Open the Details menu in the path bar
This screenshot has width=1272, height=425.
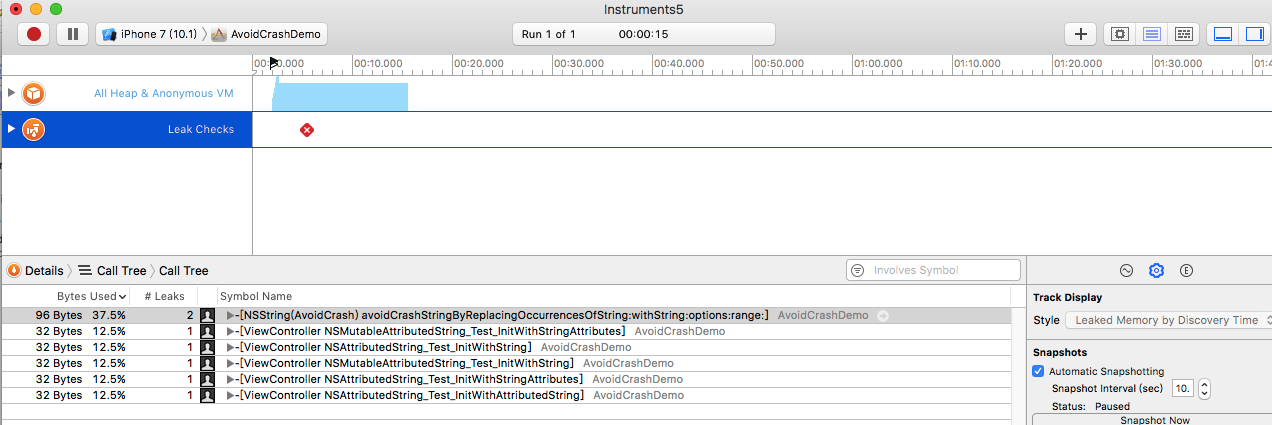pos(36,271)
